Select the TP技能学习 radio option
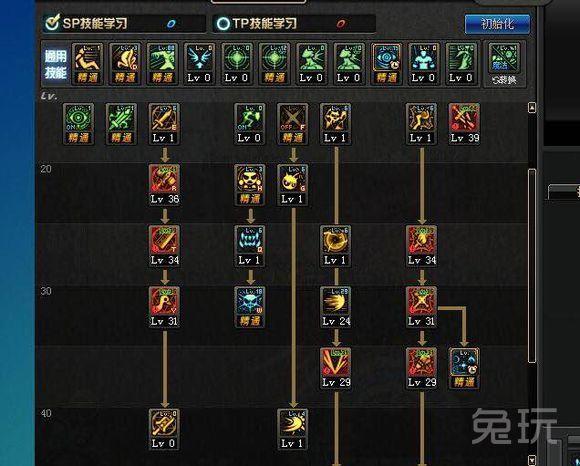 point(223,24)
